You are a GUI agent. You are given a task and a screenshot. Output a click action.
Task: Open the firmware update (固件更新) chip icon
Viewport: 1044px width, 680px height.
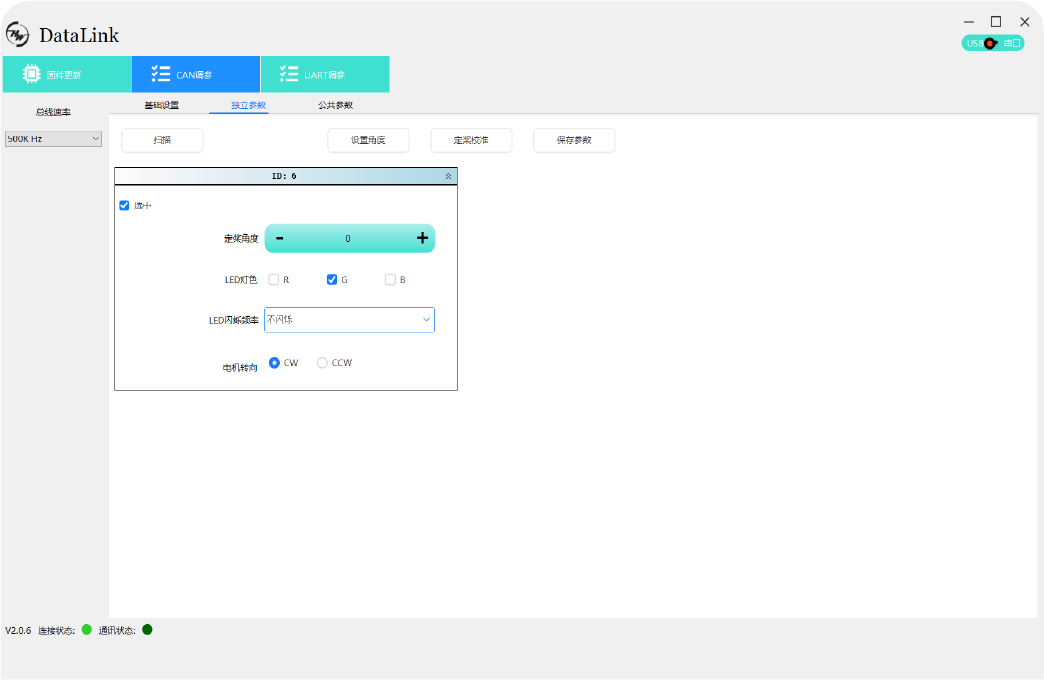tap(31, 74)
